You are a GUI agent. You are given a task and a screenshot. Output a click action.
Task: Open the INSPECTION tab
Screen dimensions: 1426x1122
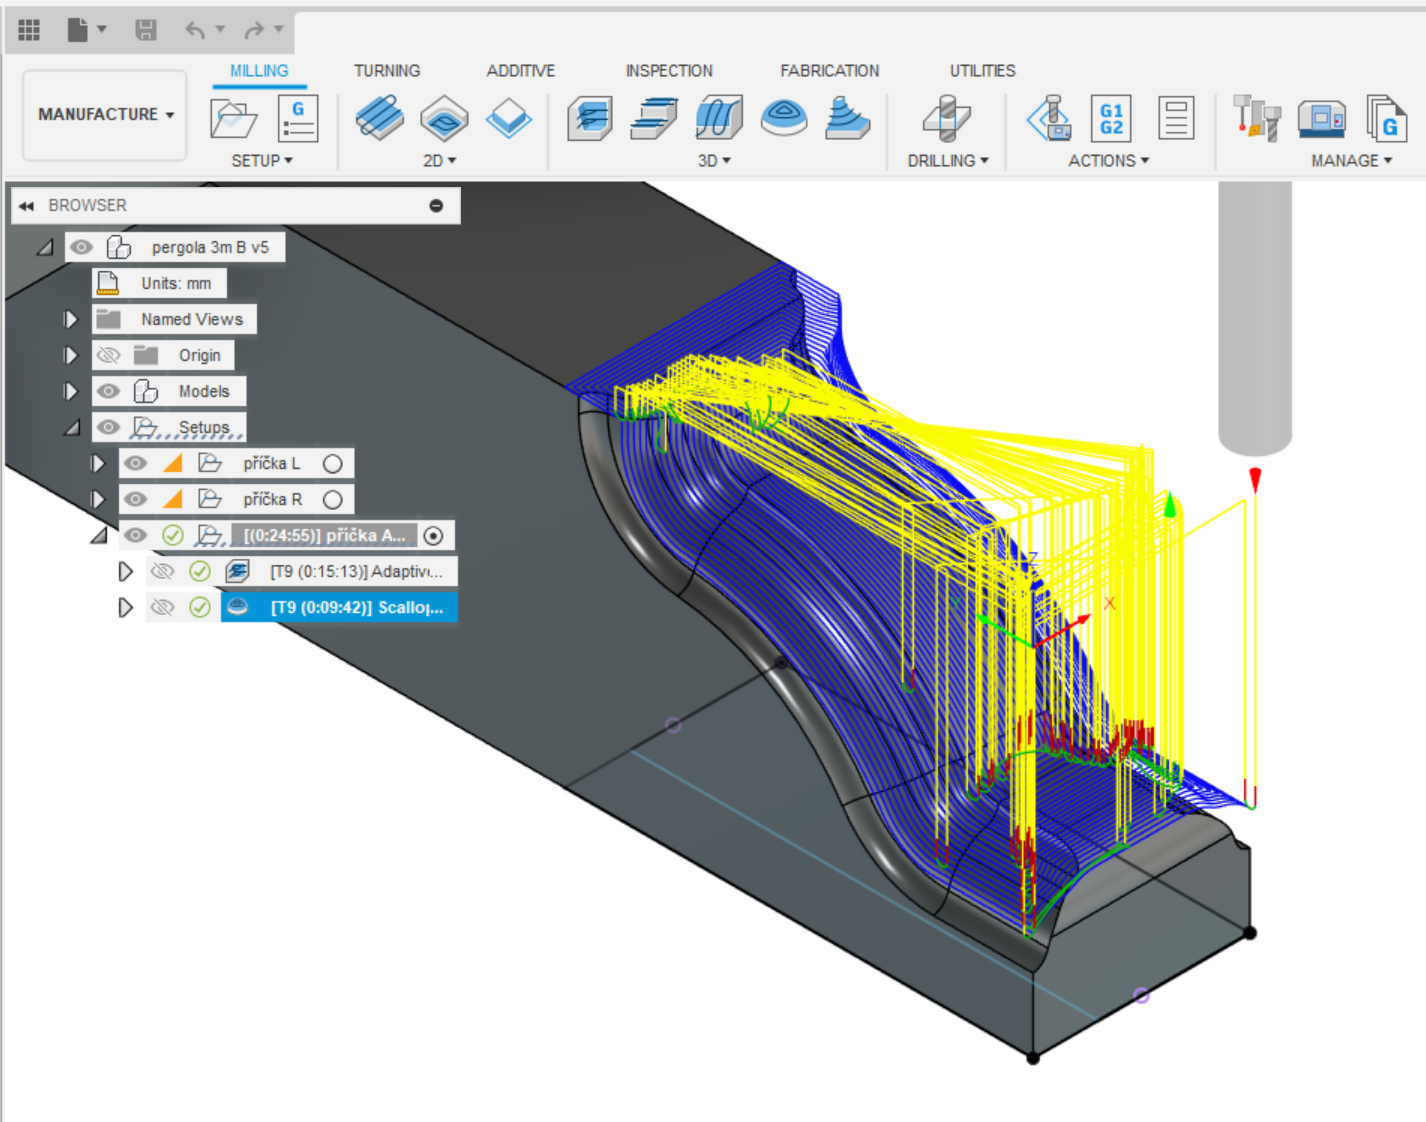pos(668,71)
